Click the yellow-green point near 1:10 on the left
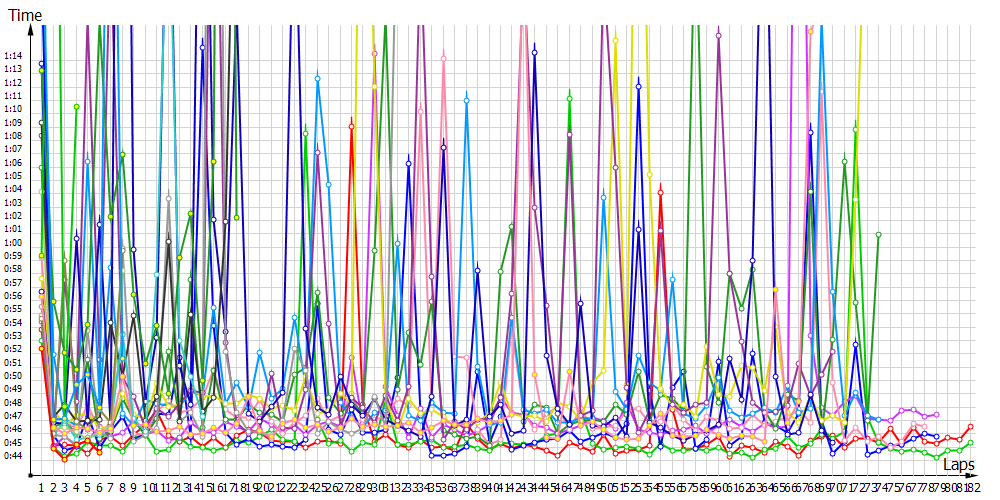The height and width of the screenshot is (500, 1000). coord(76,106)
